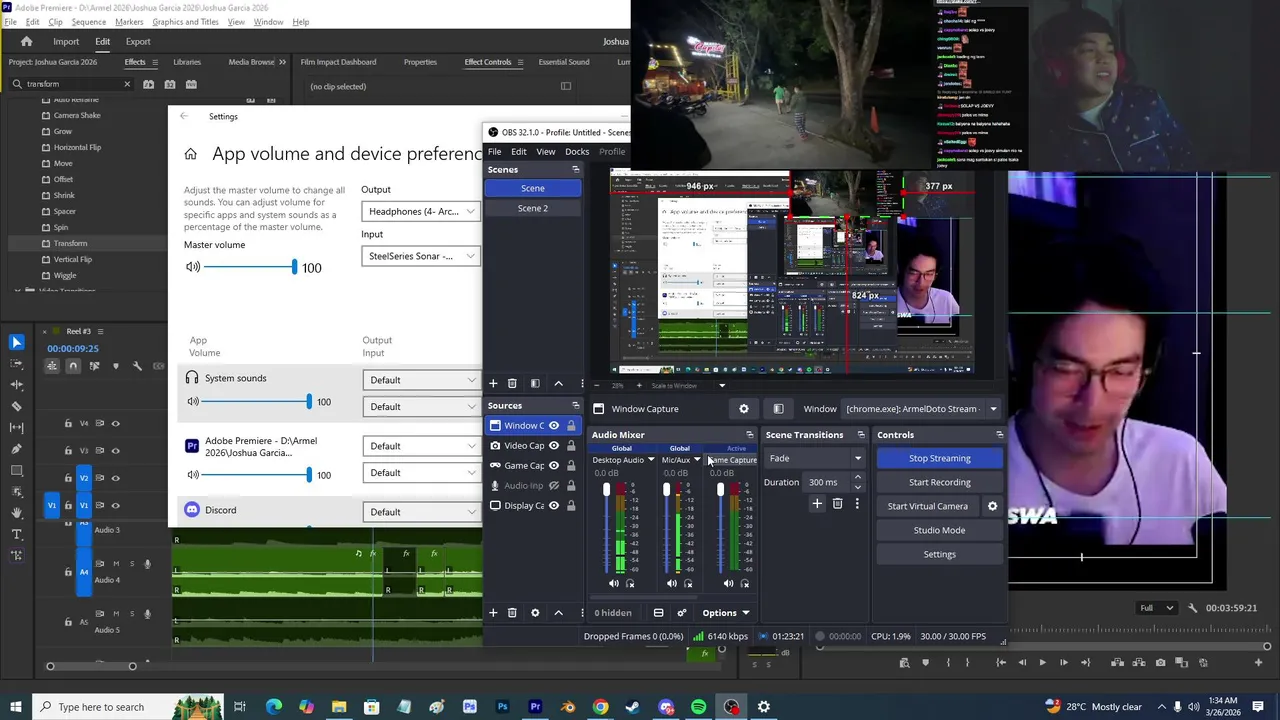This screenshot has width=1280, height=720.
Task: Open virtual camera settings gear
Action: (x=992, y=506)
